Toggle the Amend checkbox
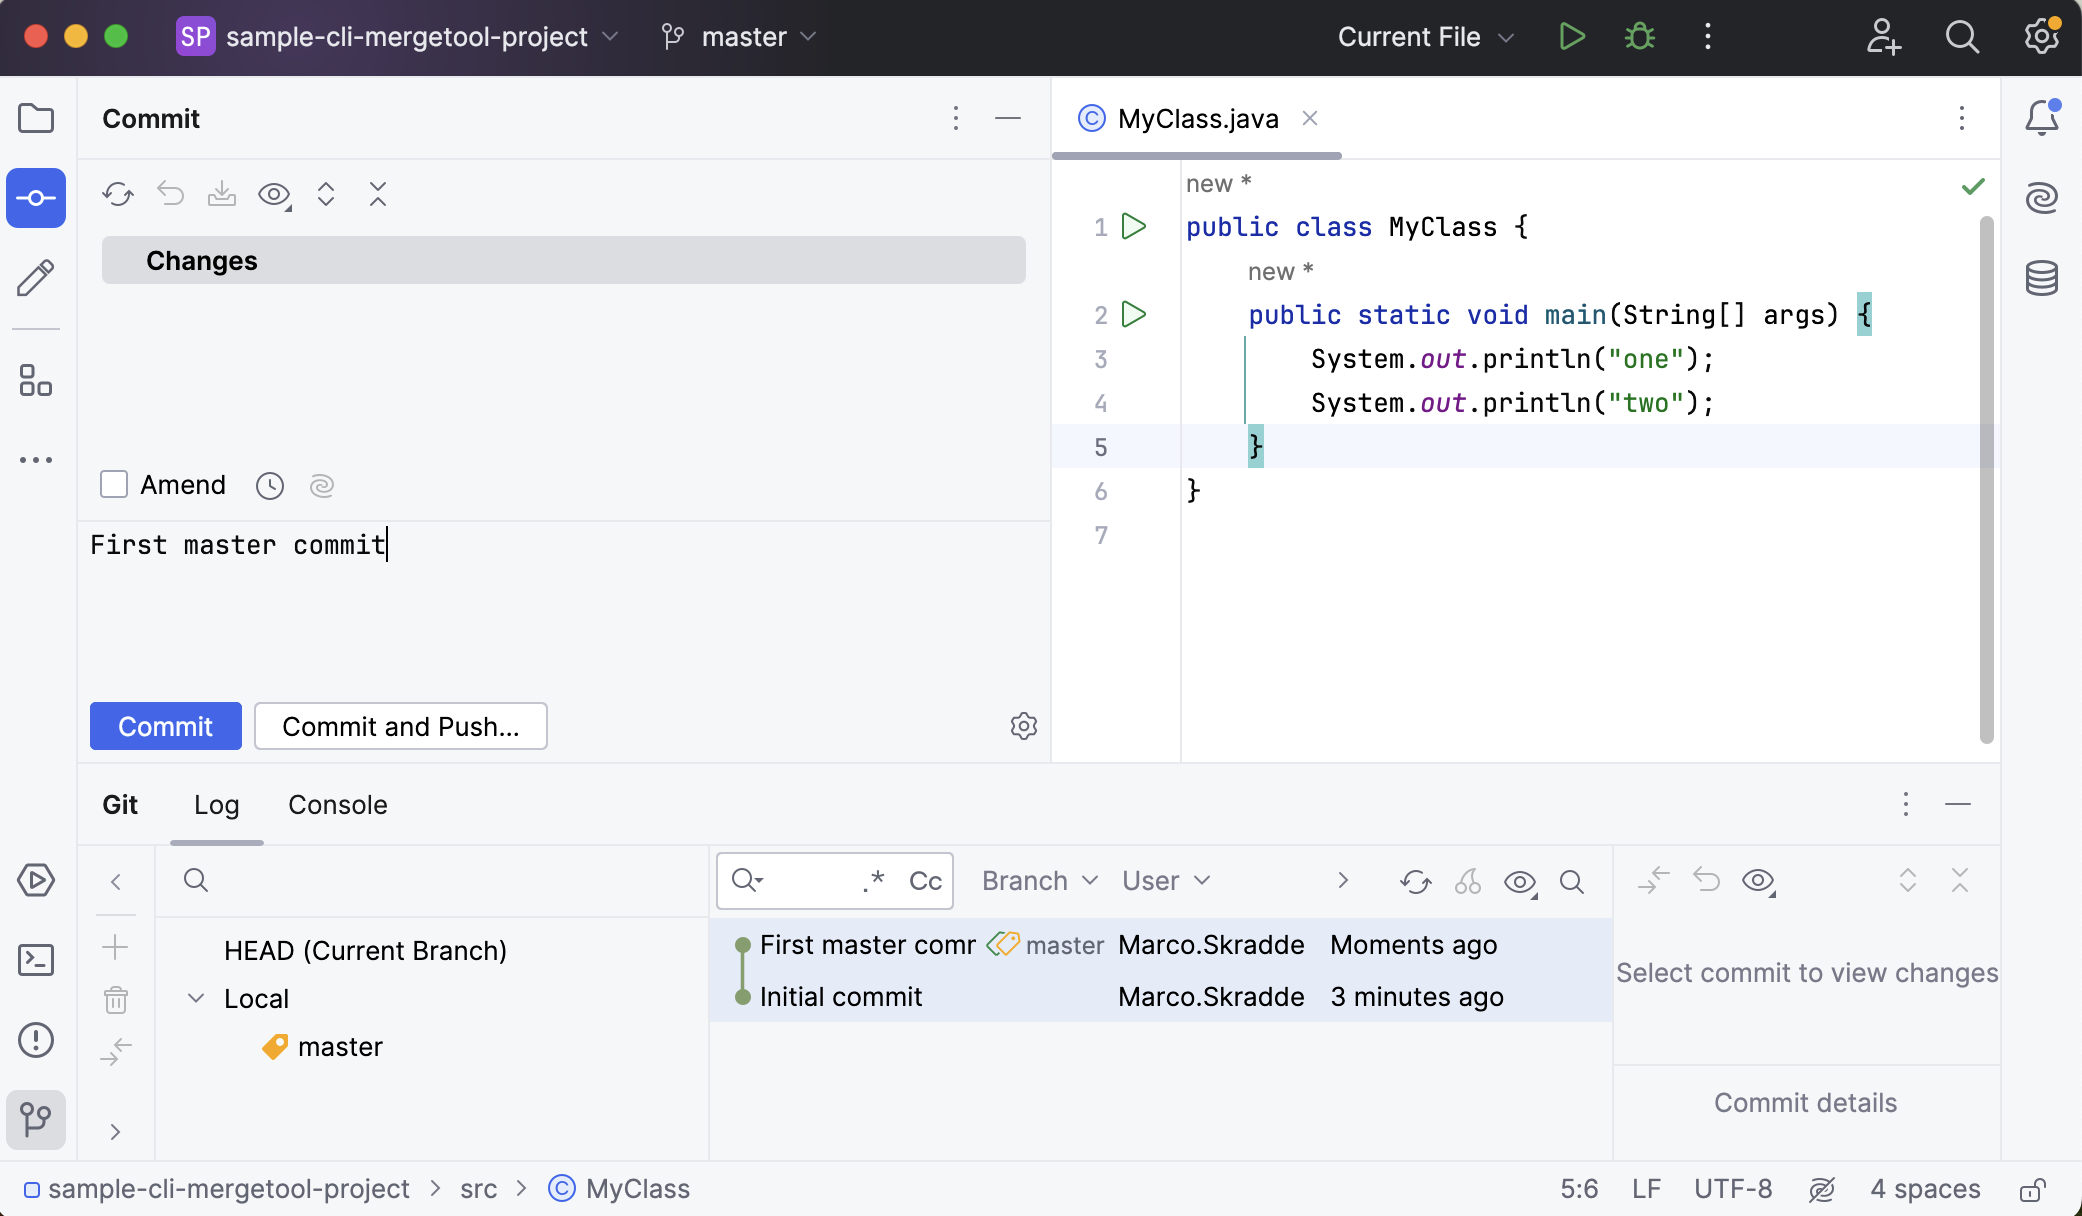Image resolution: width=2082 pixels, height=1216 pixels. pos(114,485)
